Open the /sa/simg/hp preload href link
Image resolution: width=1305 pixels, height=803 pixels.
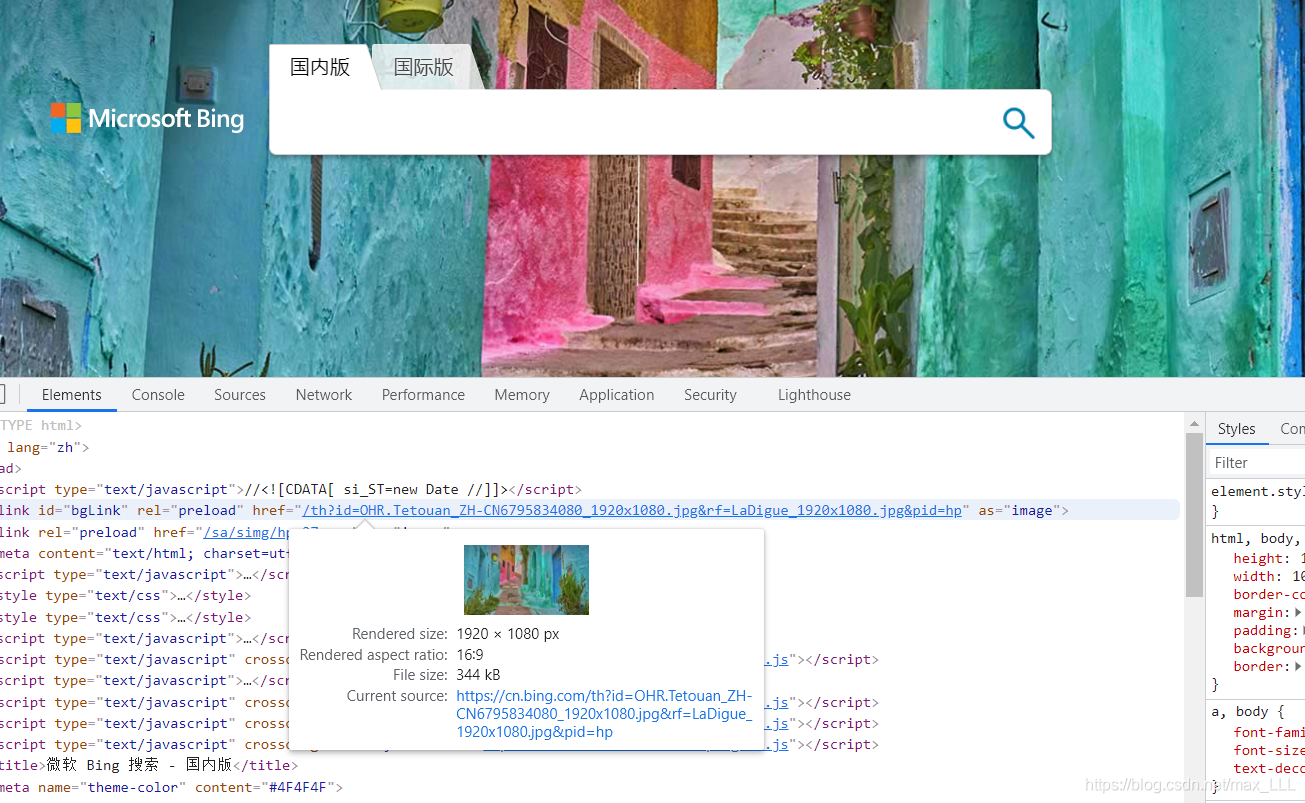click(246, 532)
